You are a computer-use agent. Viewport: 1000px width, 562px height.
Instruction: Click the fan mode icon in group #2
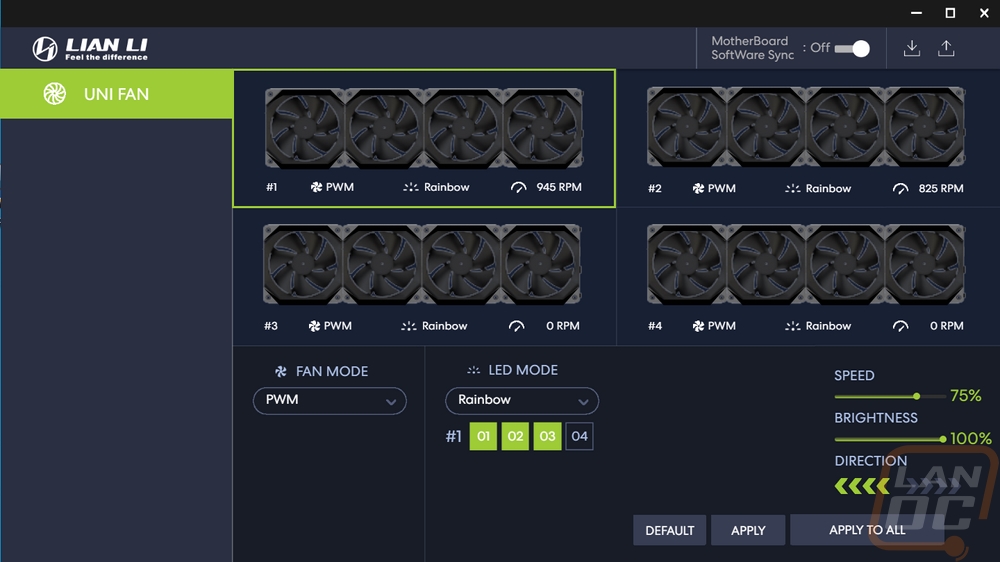click(x=698, y=188)
